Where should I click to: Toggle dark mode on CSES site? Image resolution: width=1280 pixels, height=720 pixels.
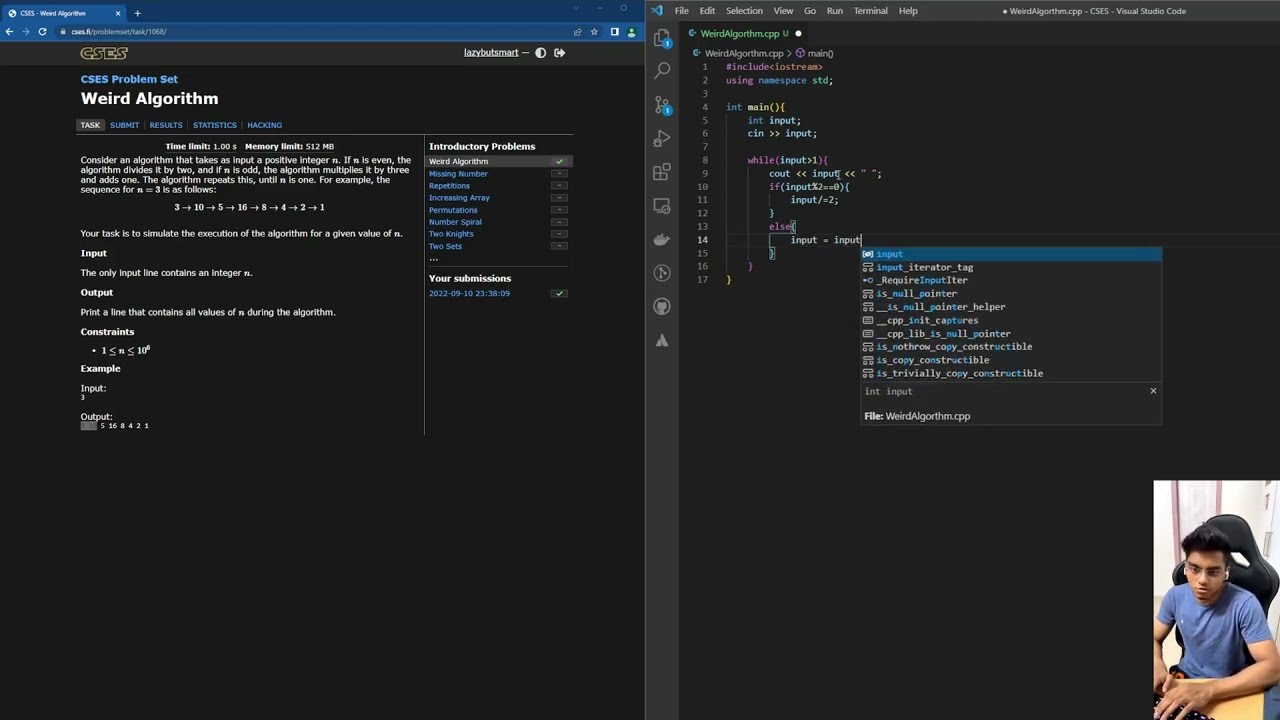(541, 53)
